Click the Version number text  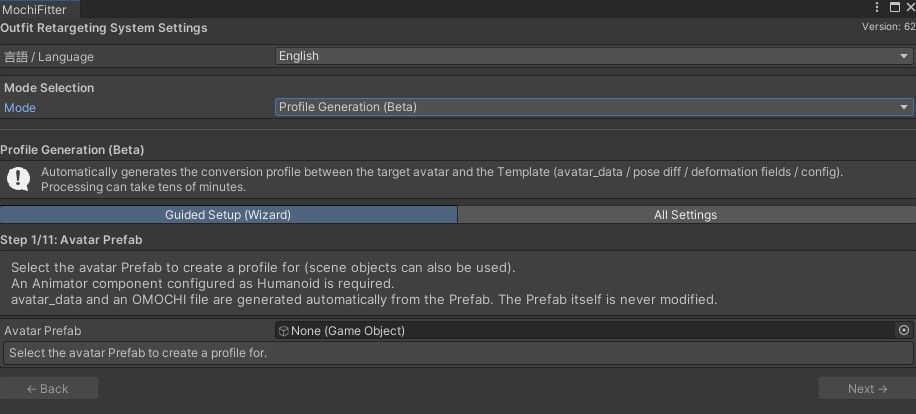pos(889,27)
